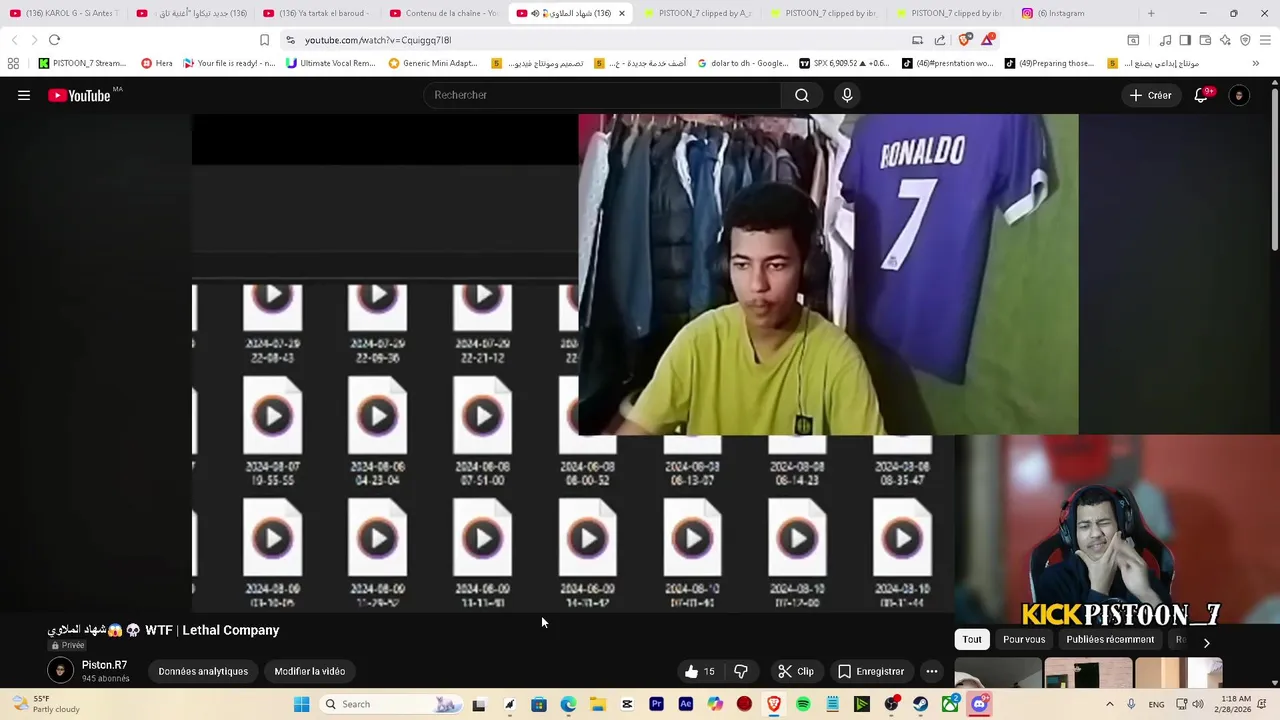
Task: Open Données analytiques for this video
Action: (x=203, y=671)
